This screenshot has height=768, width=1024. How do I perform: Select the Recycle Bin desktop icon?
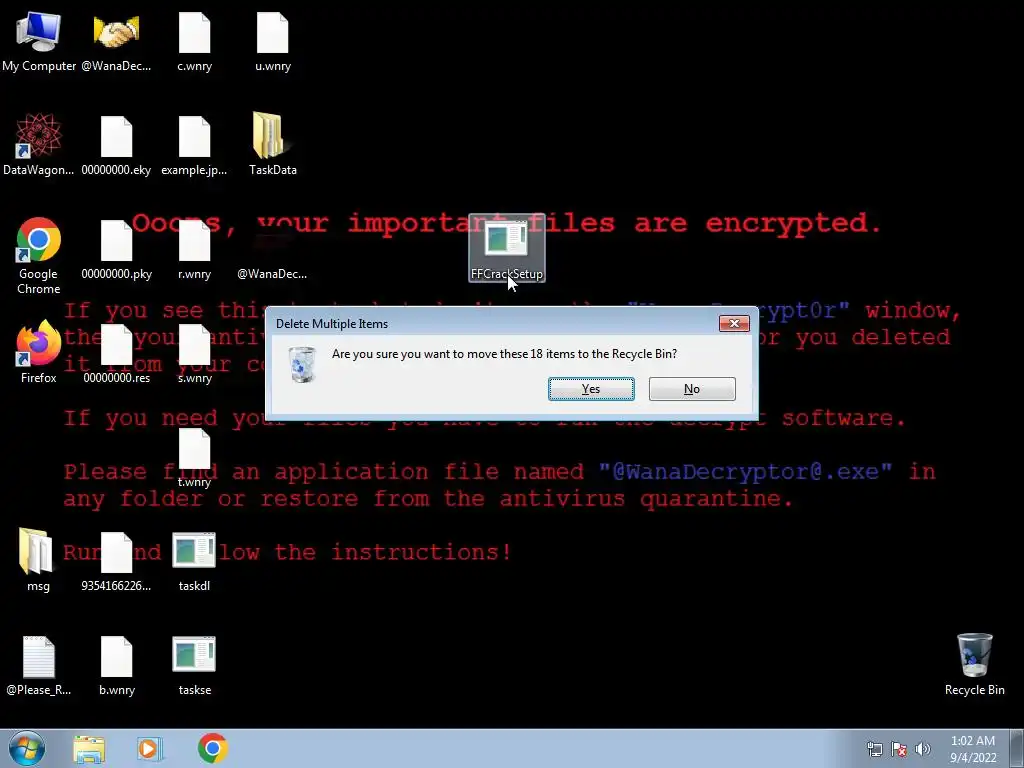pos(974,665)
